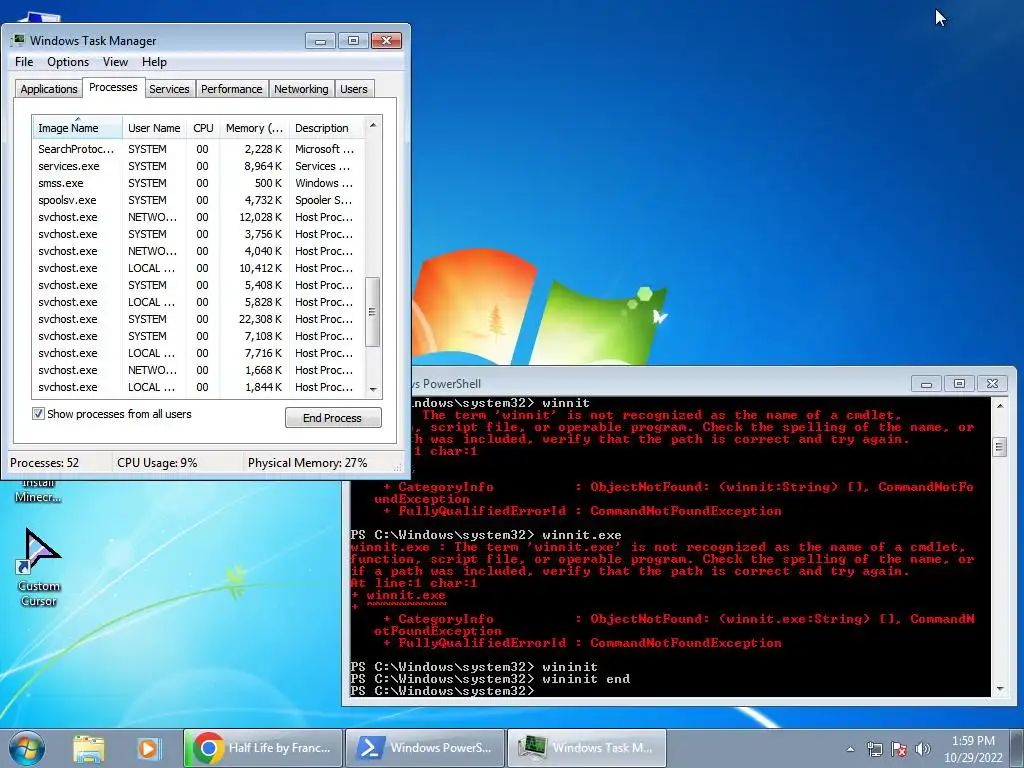
Task: Click 'winnit.exe' command line in PowerShell
Action: coord(486,536)
